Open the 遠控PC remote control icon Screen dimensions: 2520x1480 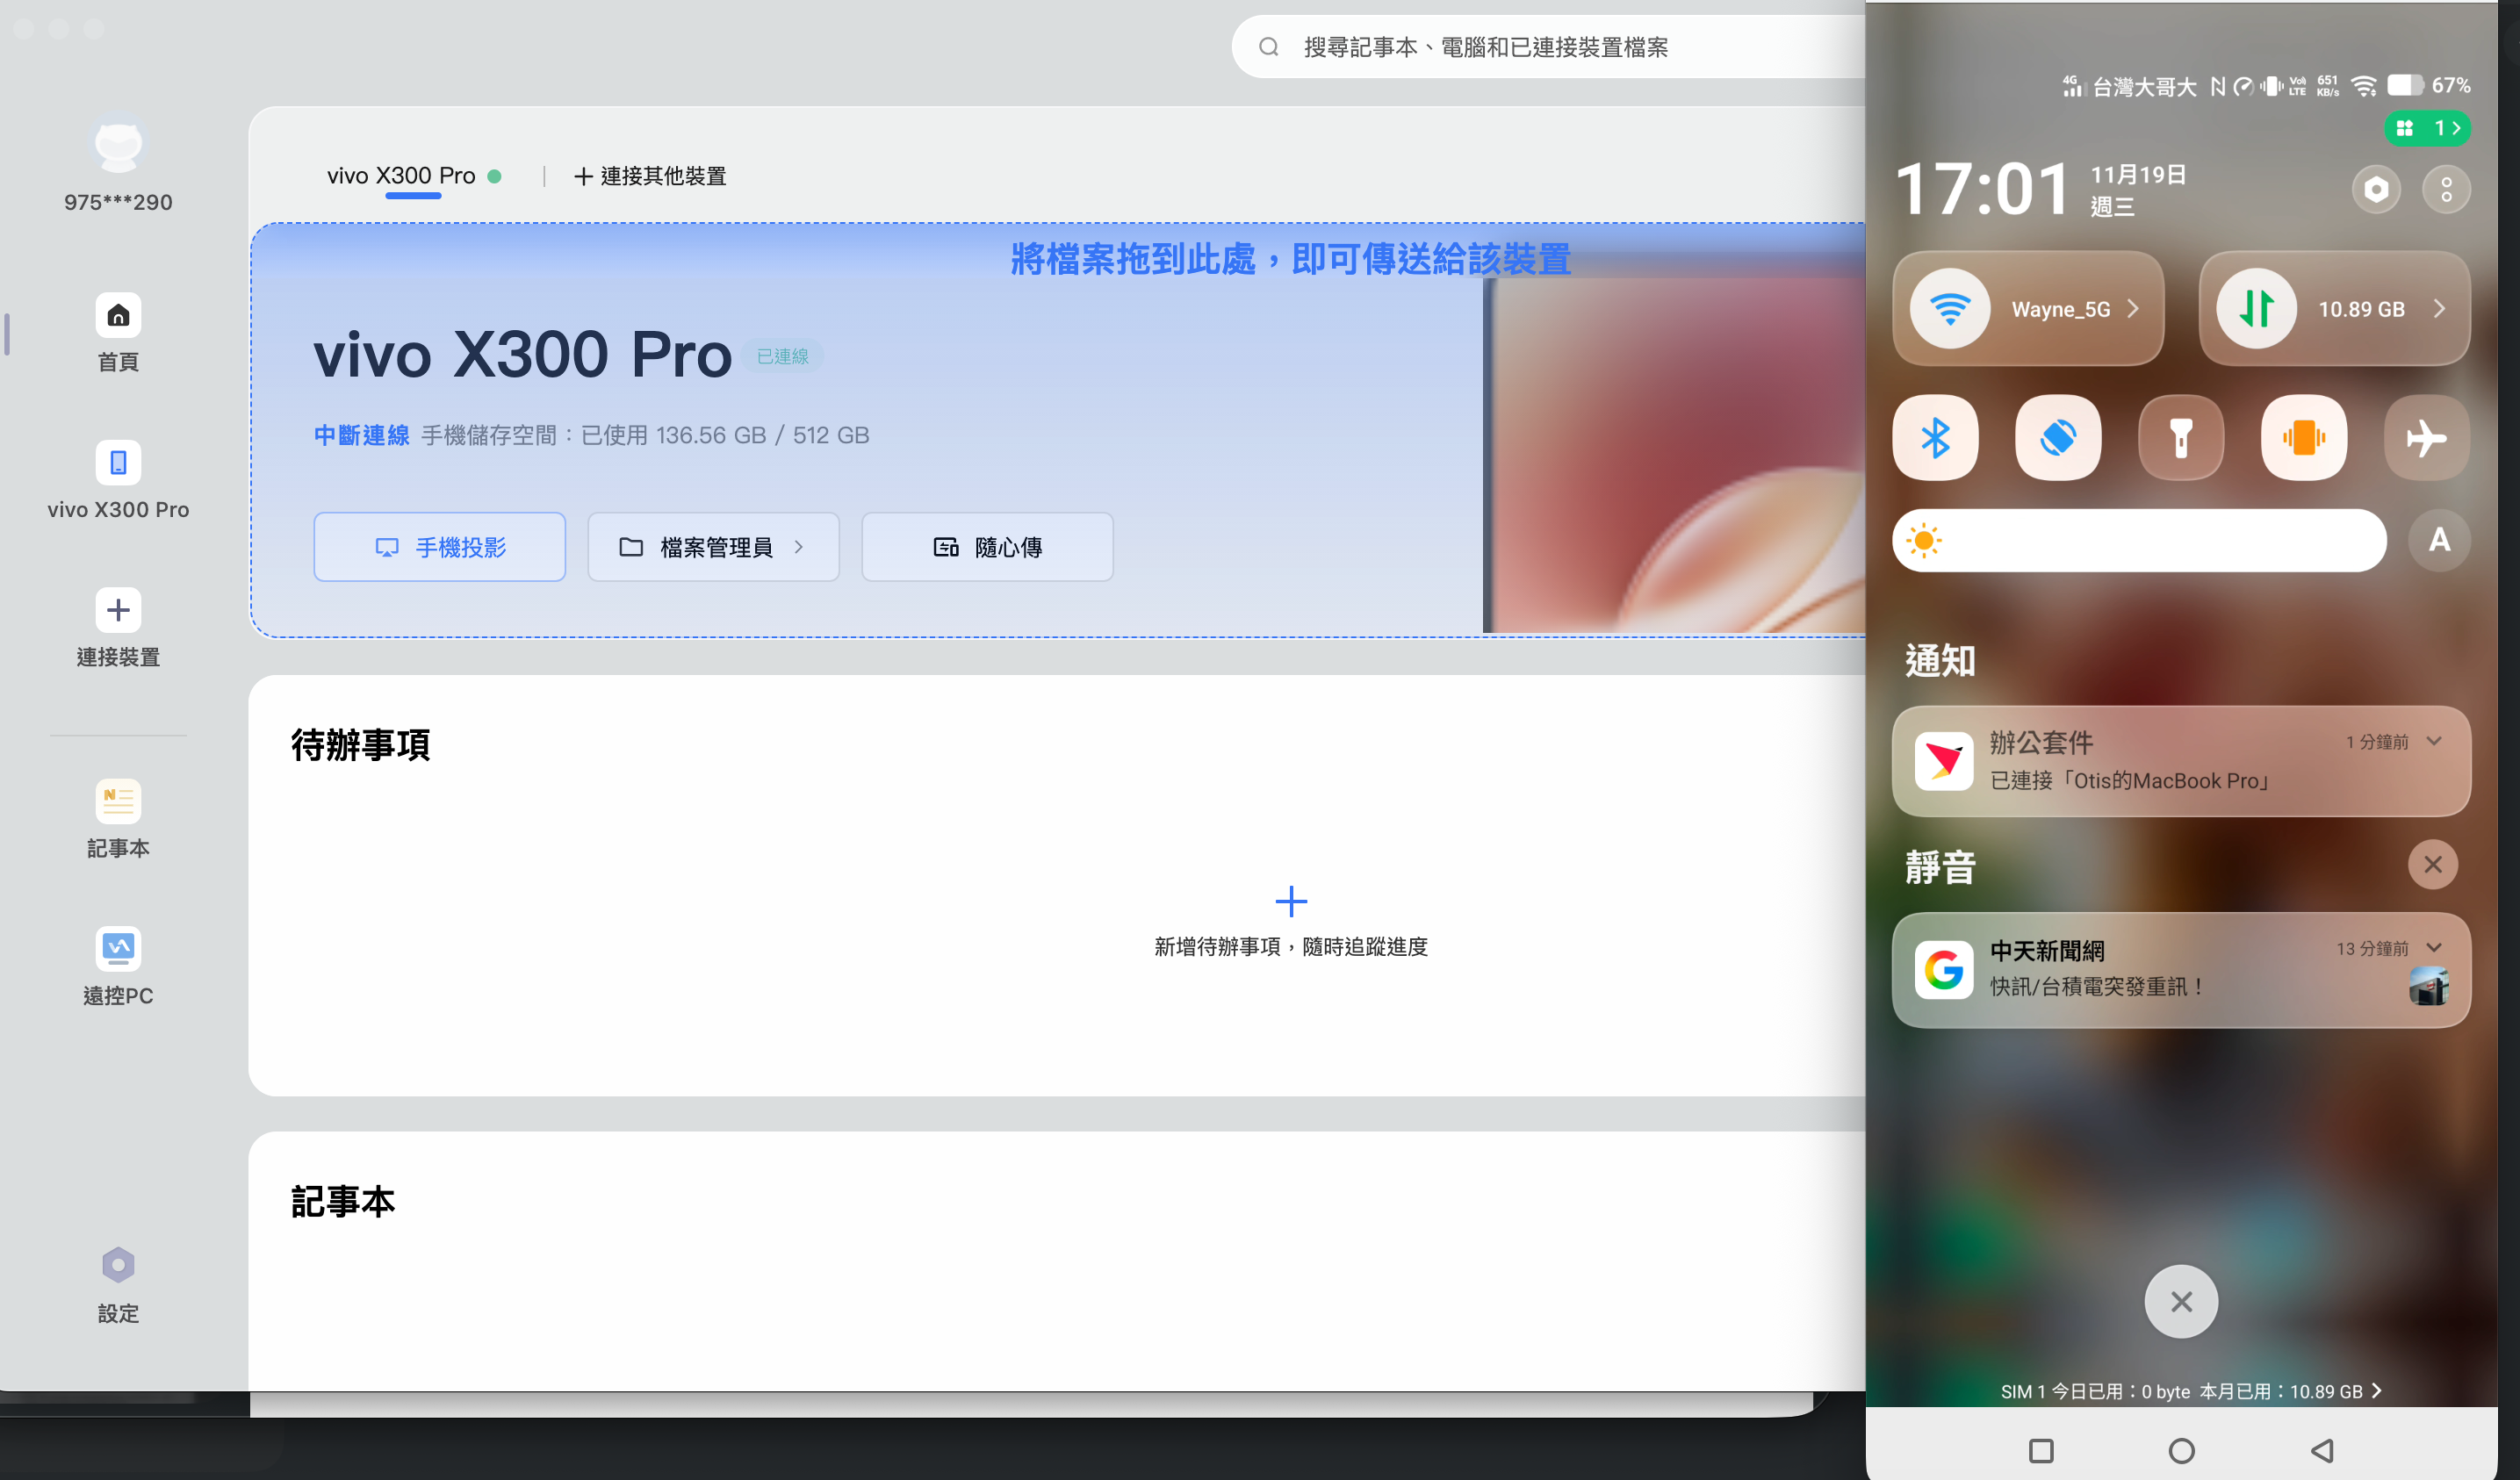click(118, 948)
